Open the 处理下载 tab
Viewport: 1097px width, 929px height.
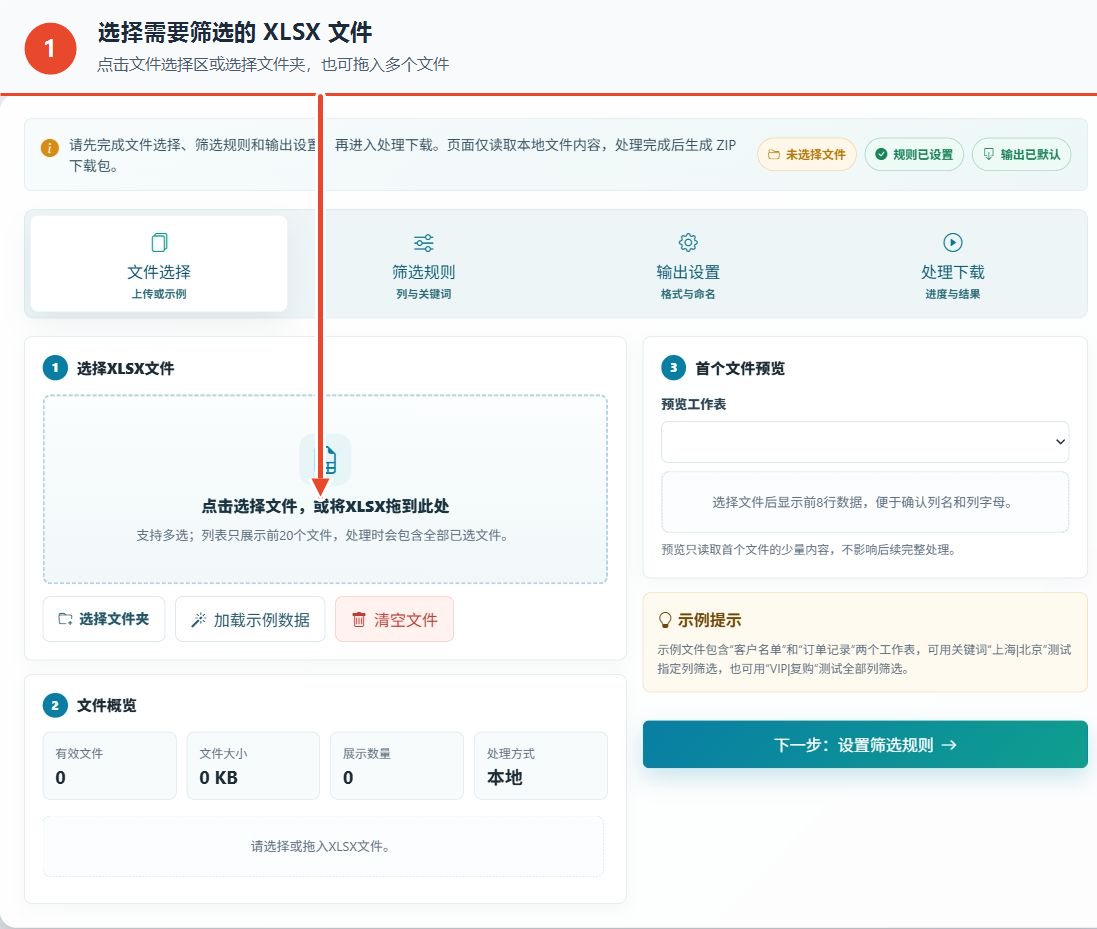(952, 264)
